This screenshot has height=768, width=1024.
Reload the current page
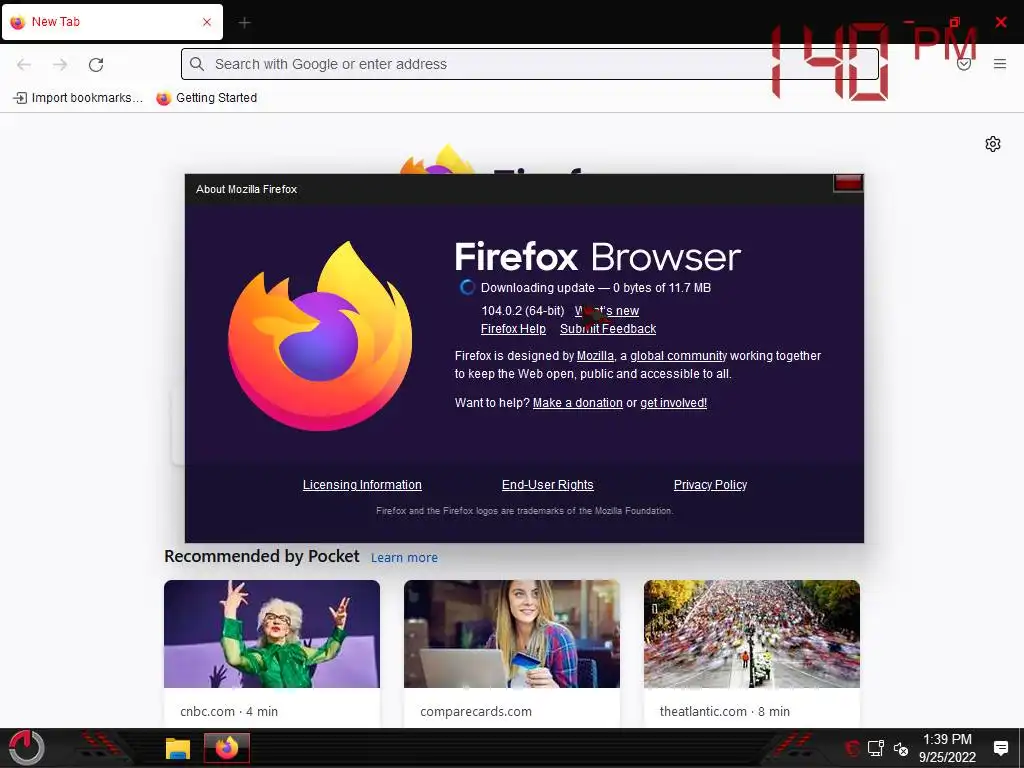tap(96, 64)
